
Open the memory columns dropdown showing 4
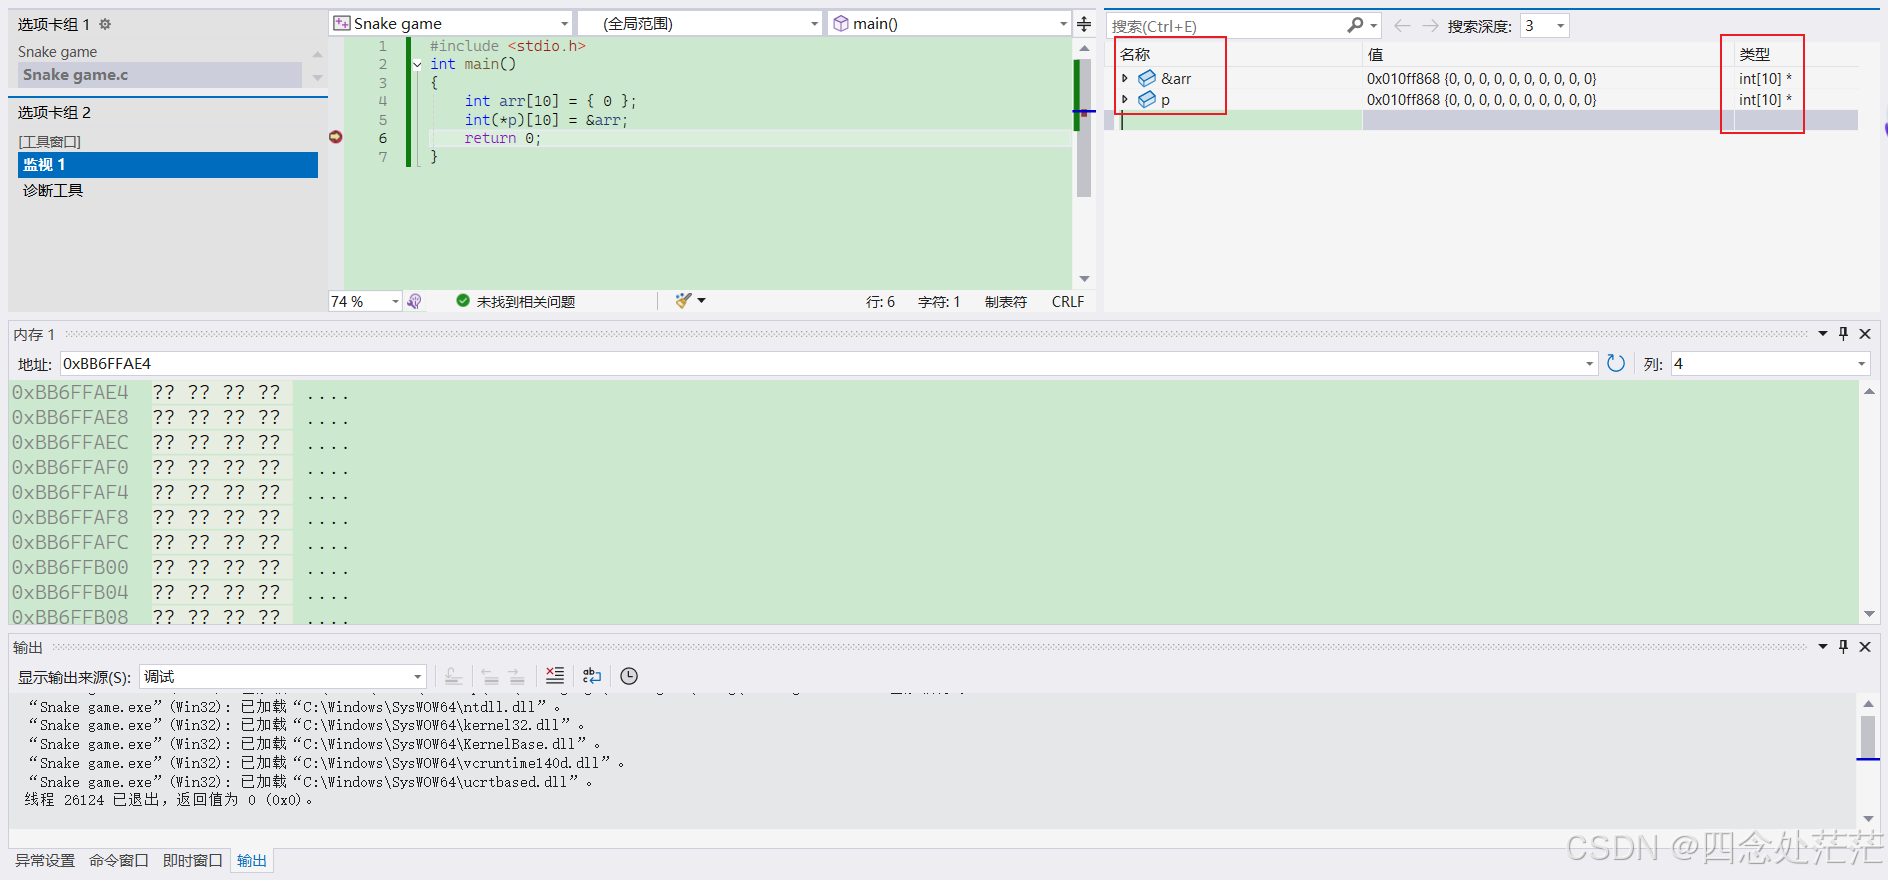click(x=1861, y=364)
